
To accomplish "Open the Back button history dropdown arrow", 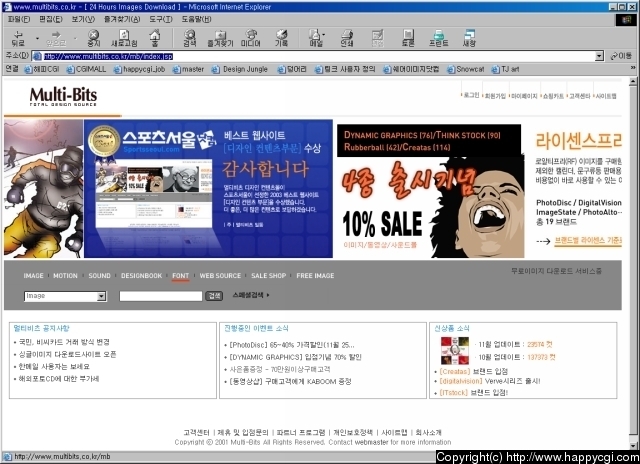I will tap(37, 38).
